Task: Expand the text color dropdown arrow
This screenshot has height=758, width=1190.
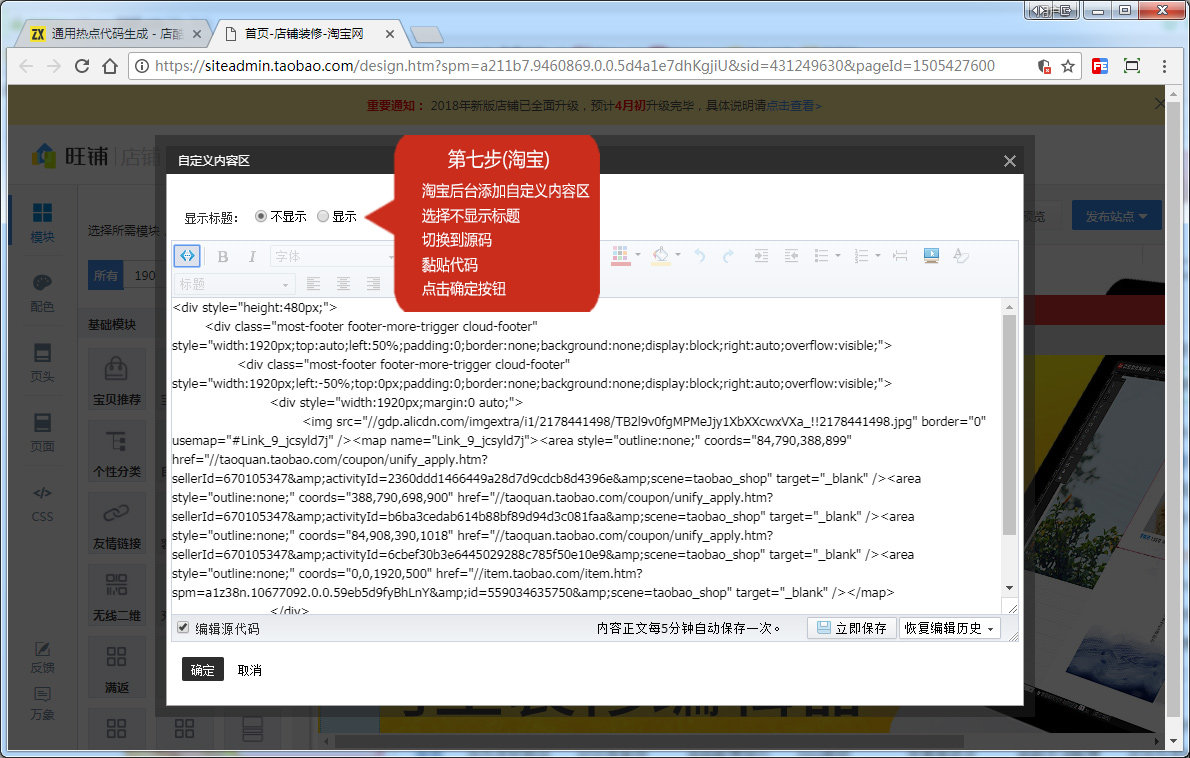Action: point(638,255)
